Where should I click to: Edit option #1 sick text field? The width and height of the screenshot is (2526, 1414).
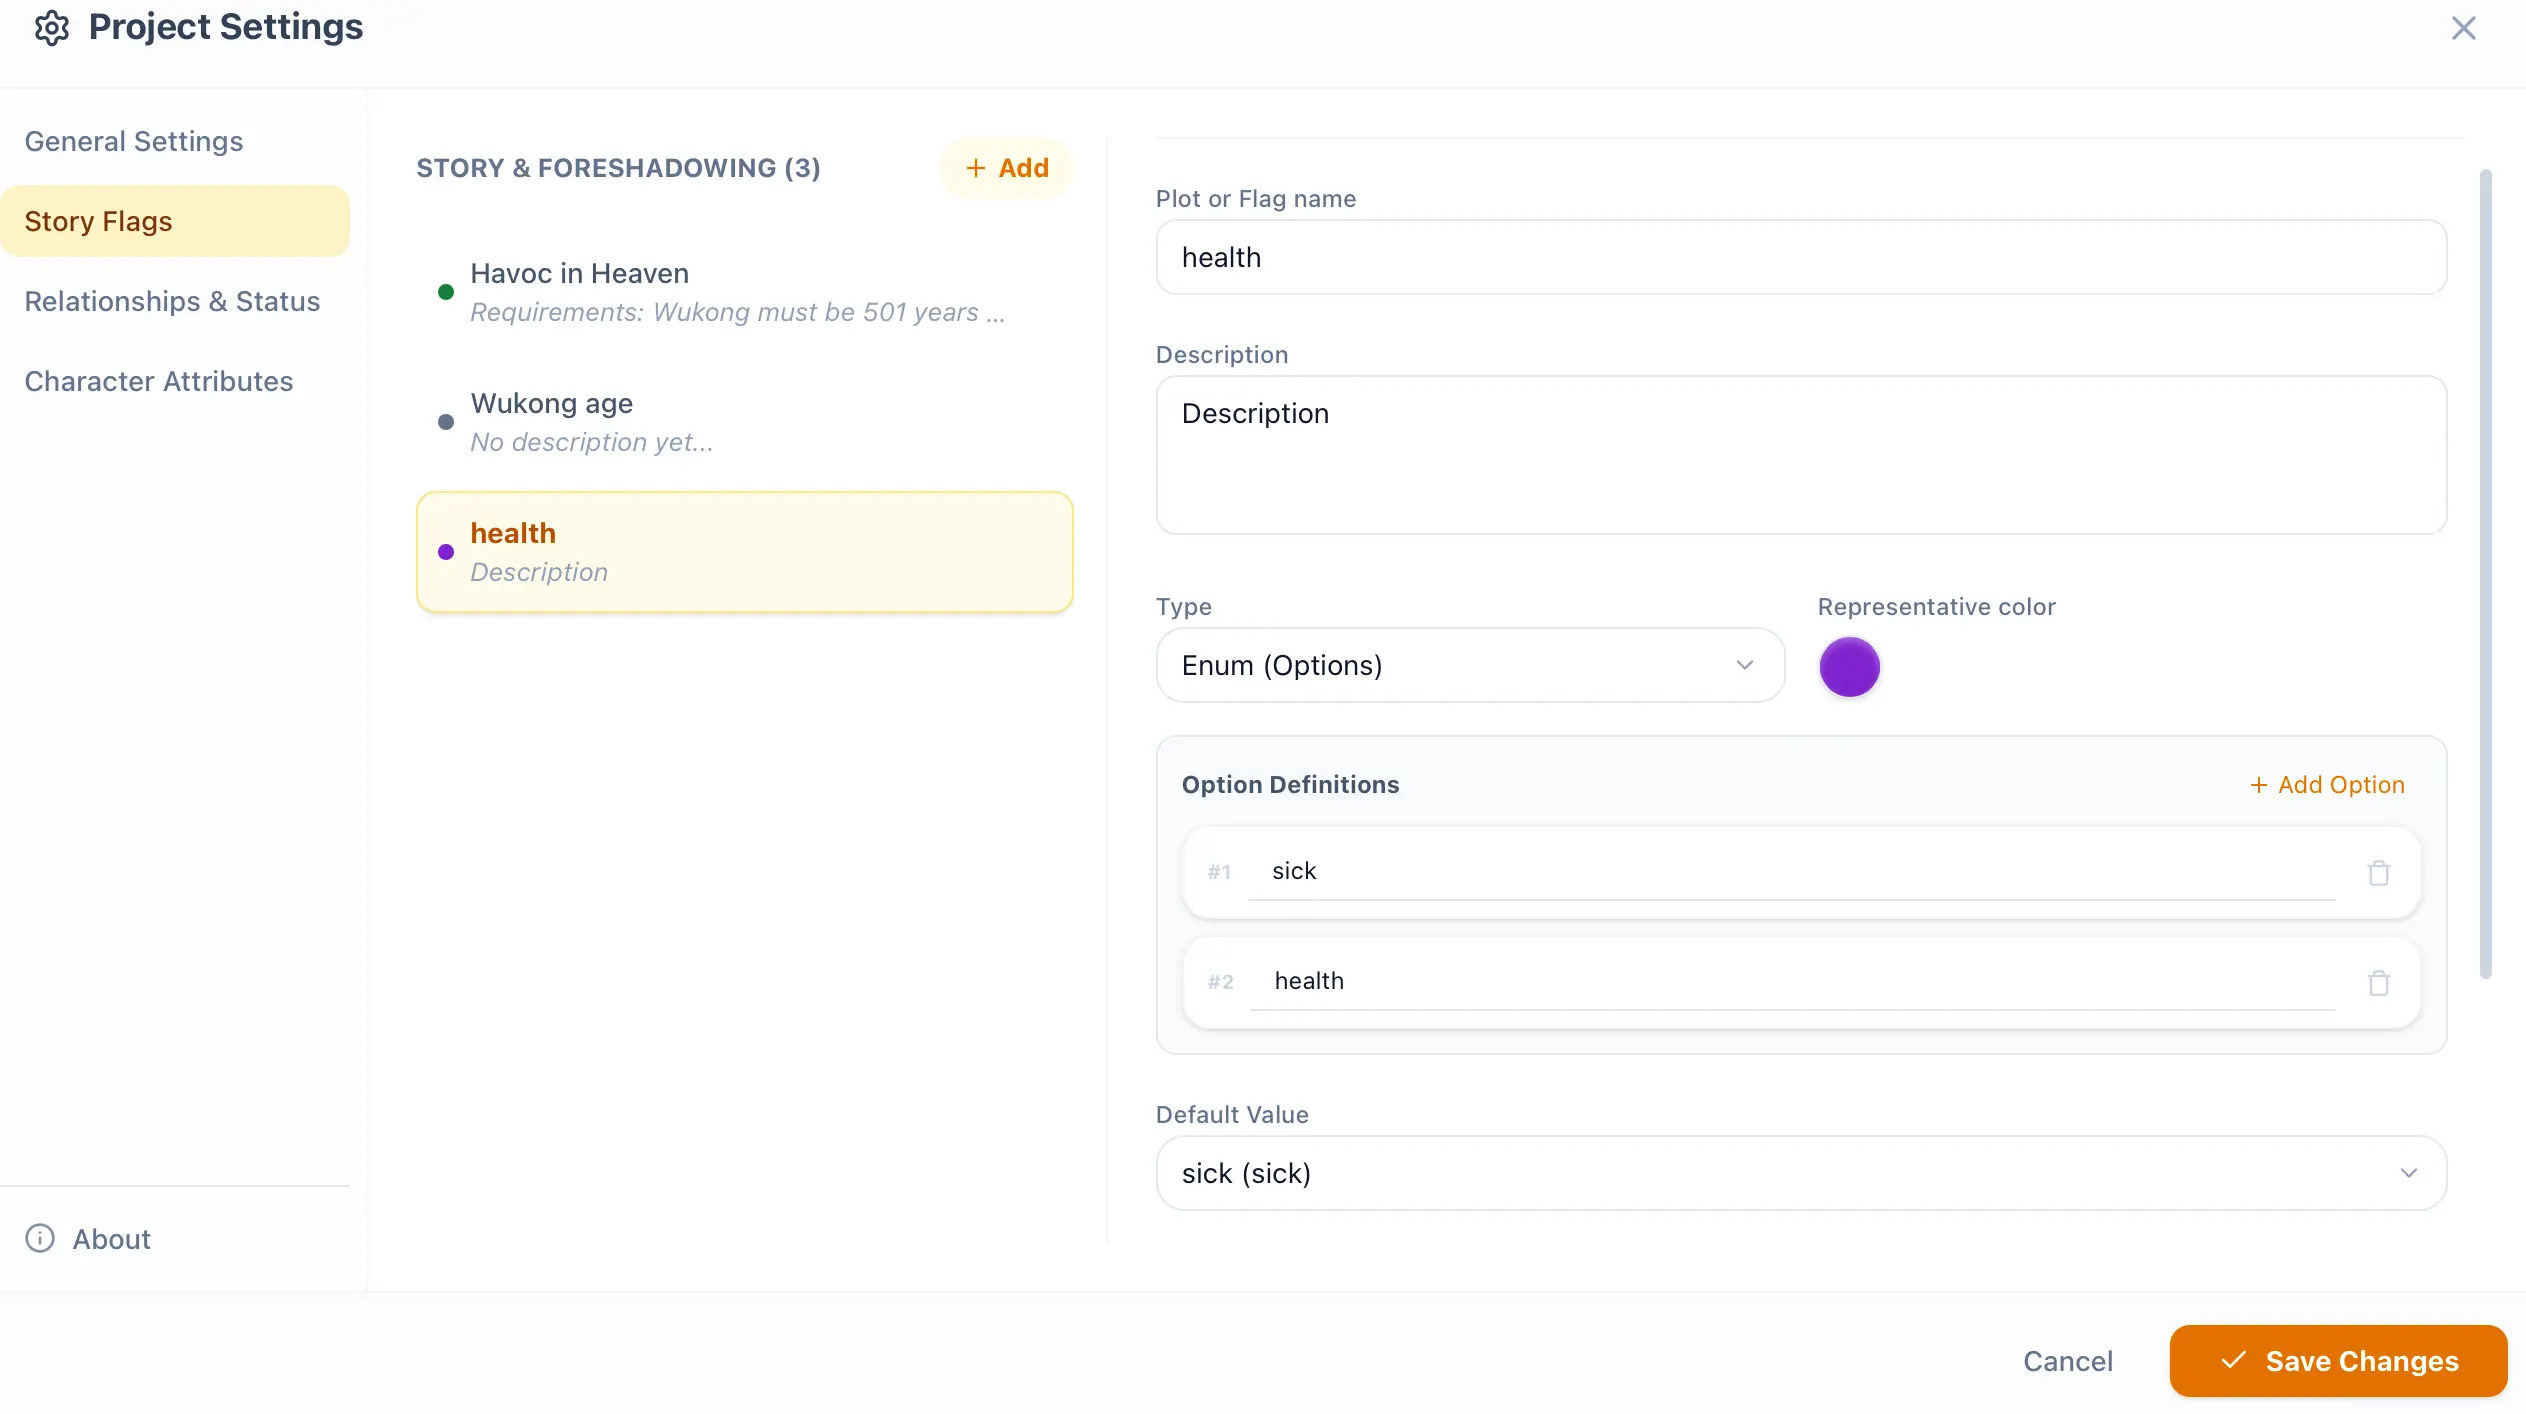click(1792, 872)
